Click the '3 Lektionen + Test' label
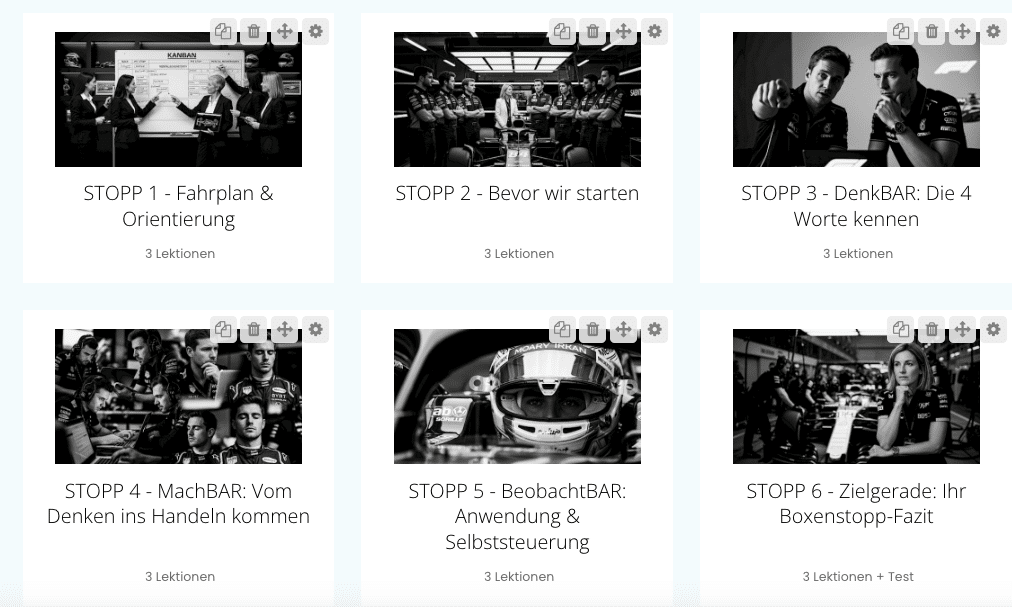The width and height of the screenshot is (1012, 607). point(858,577)
